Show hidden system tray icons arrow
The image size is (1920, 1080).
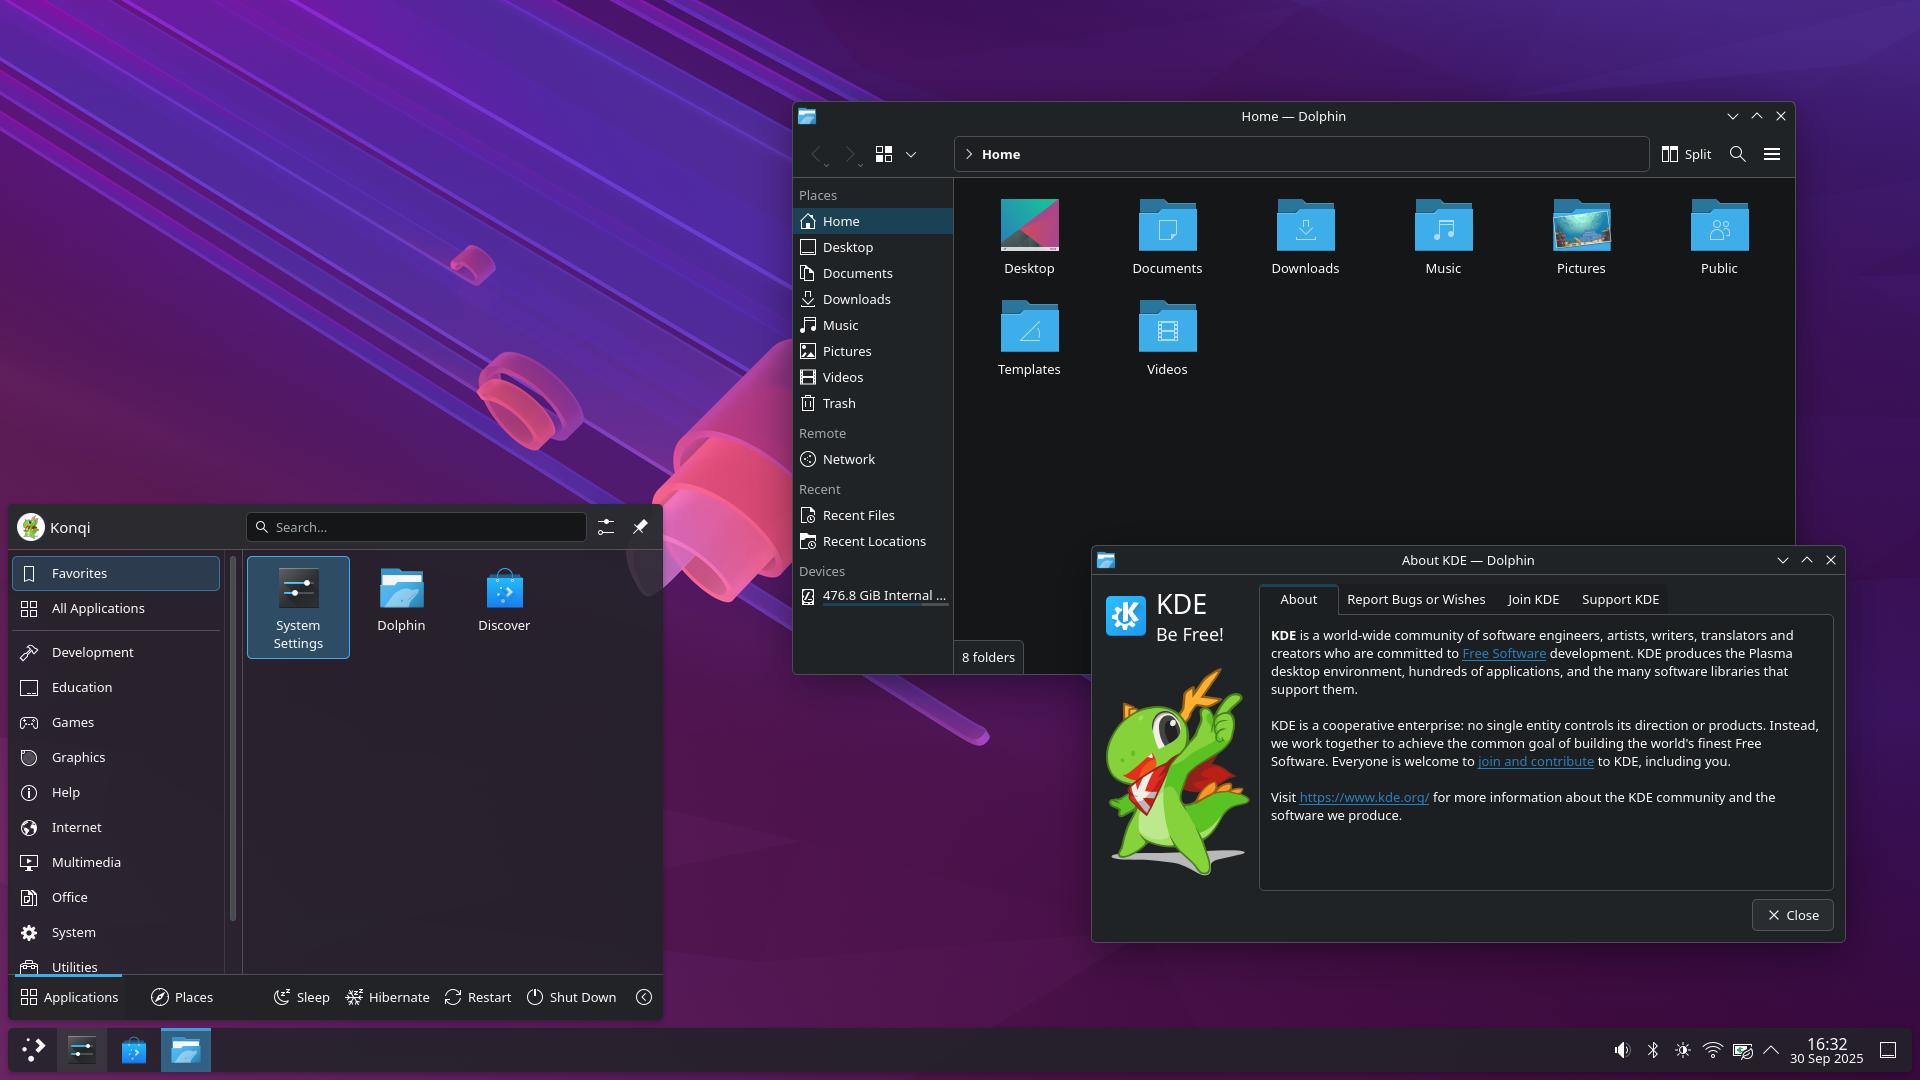[x=1771, y=1050]
